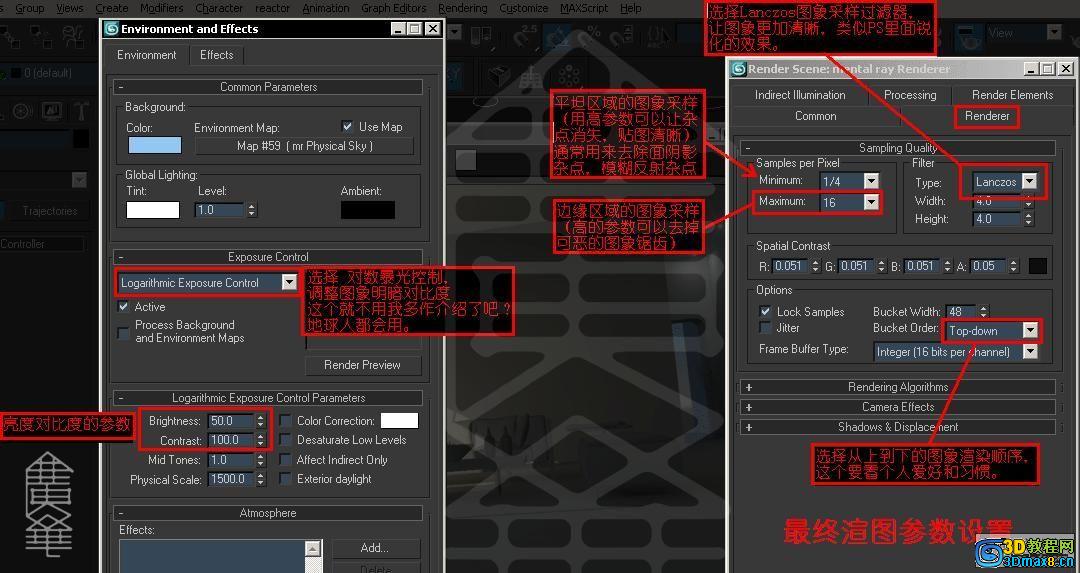Open the white Color Correction swatch

tap(399, 421)
